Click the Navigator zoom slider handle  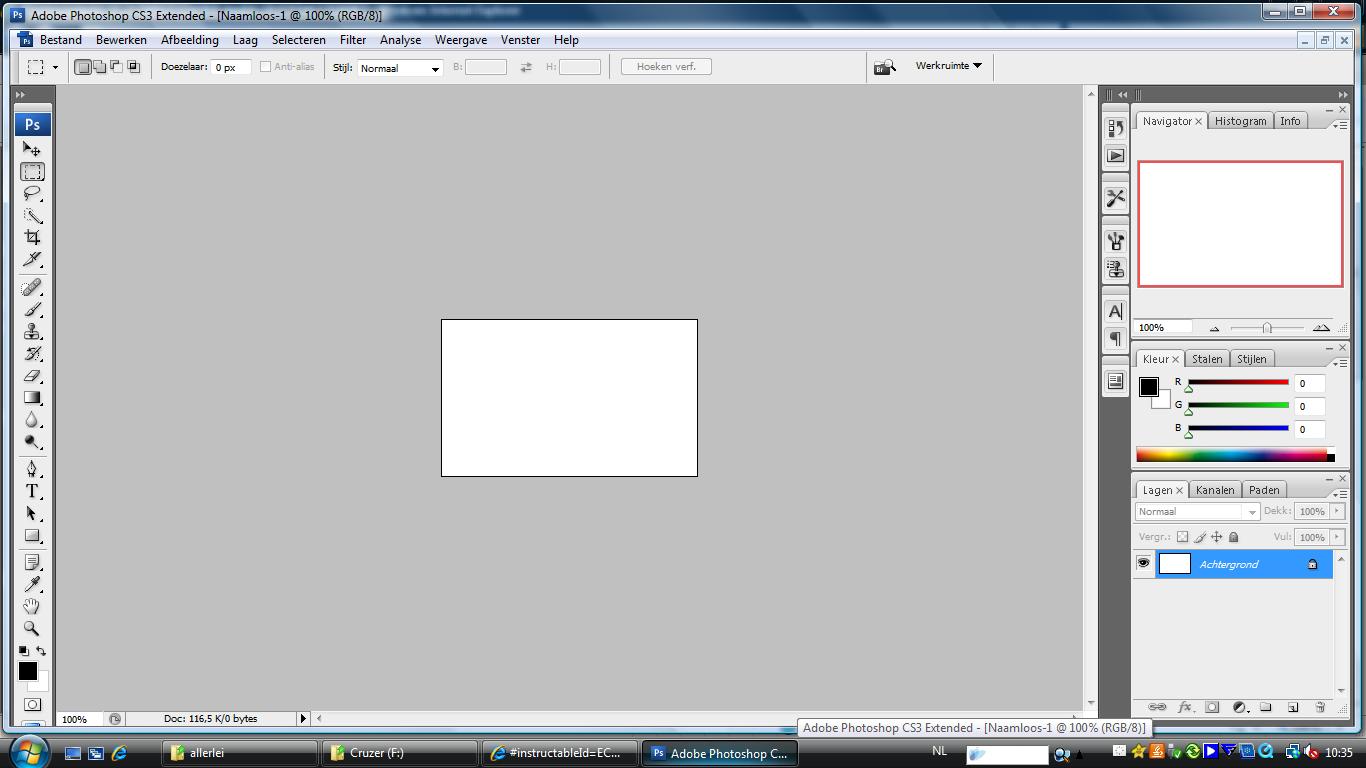click(1267, 328)
